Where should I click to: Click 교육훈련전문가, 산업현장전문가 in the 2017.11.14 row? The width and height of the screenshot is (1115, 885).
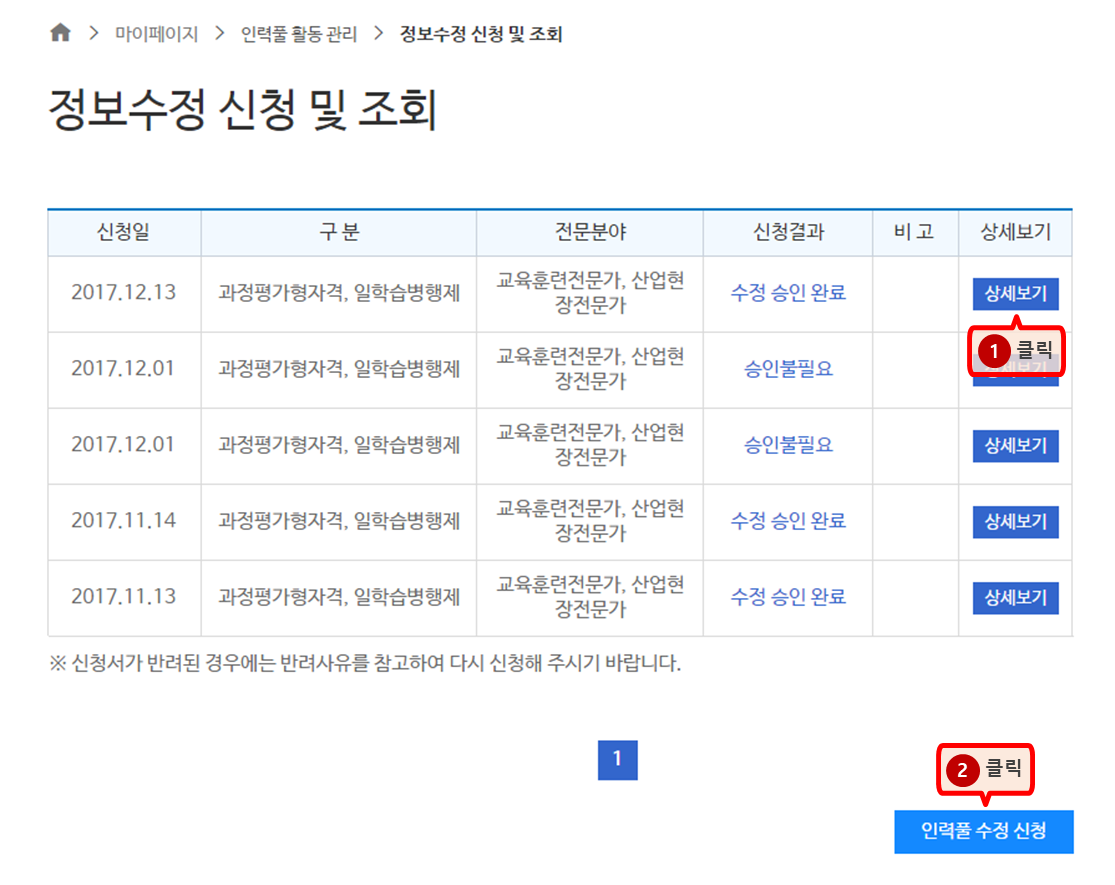[590, 521]
